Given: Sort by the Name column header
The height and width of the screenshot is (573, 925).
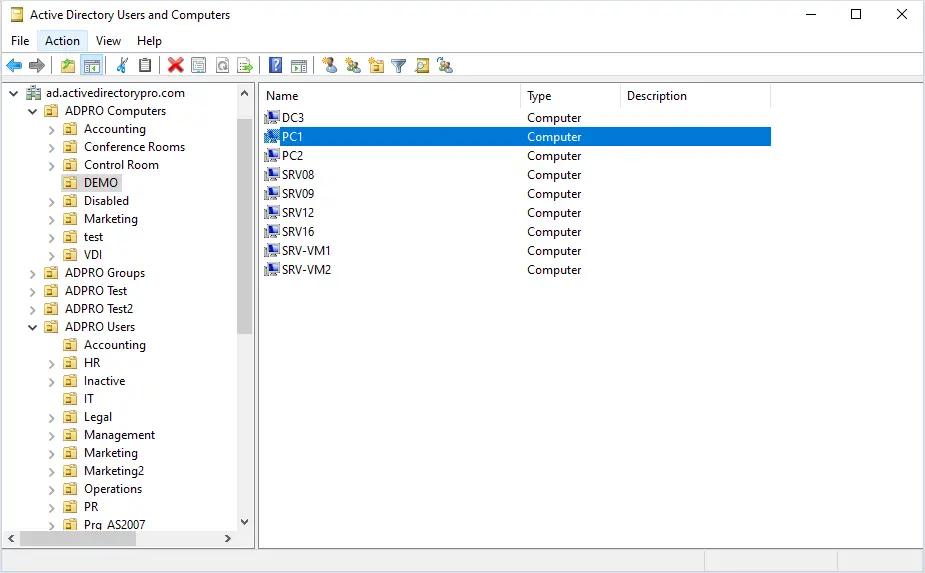Looking at the screenshot, I should click(390, 96).
